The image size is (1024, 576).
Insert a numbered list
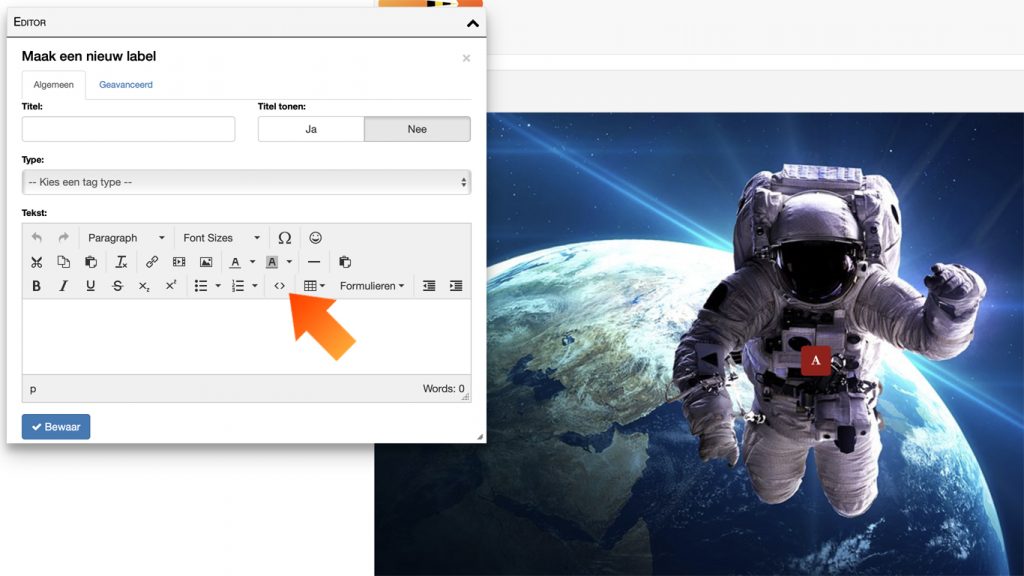coord(238,286)
